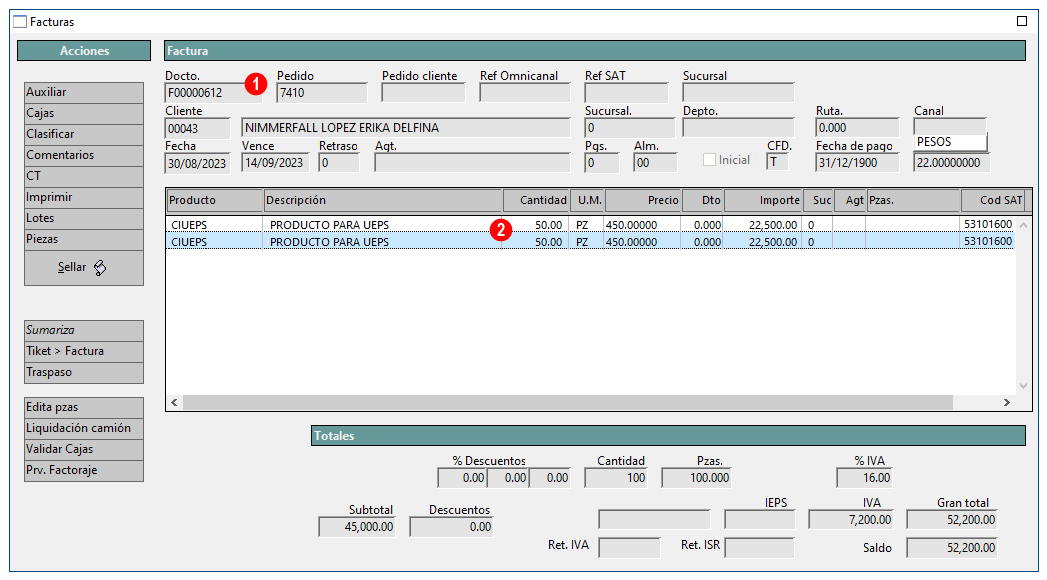Click the % IVA field 16.00
1047x580 pixels.
point(865,478)
